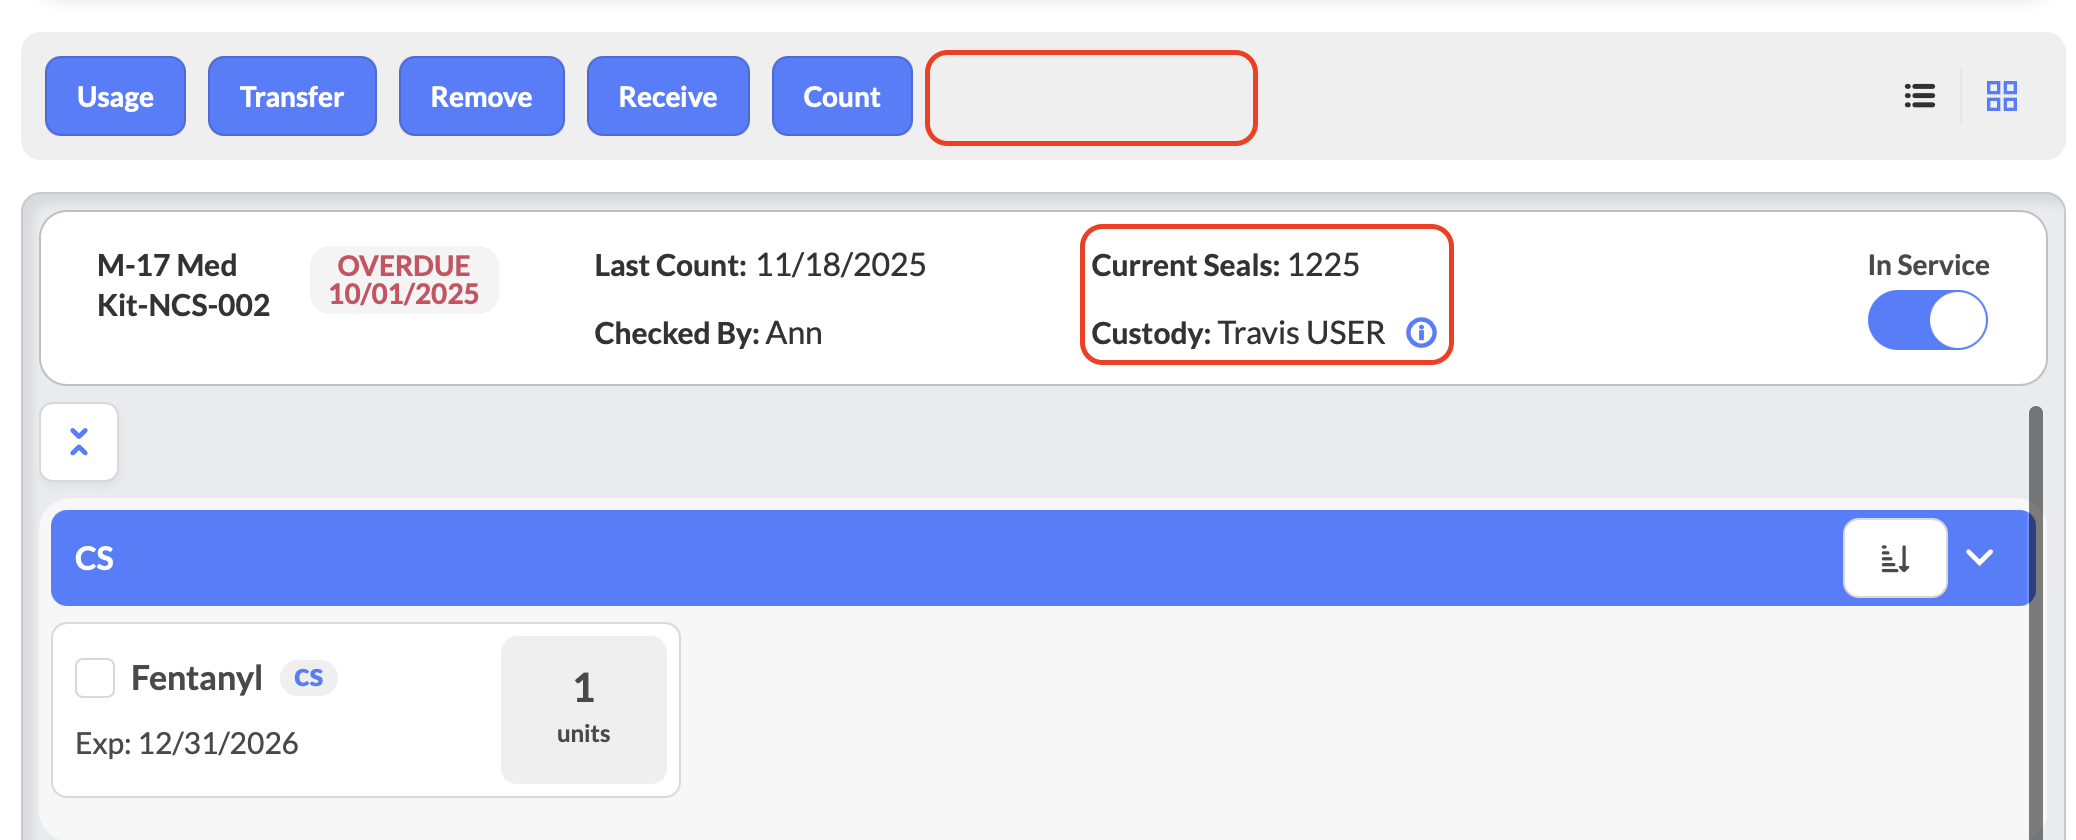Switch to grid view icon
The height and width of the screenshot is (840, 2076).
(x=2001, y=96)
